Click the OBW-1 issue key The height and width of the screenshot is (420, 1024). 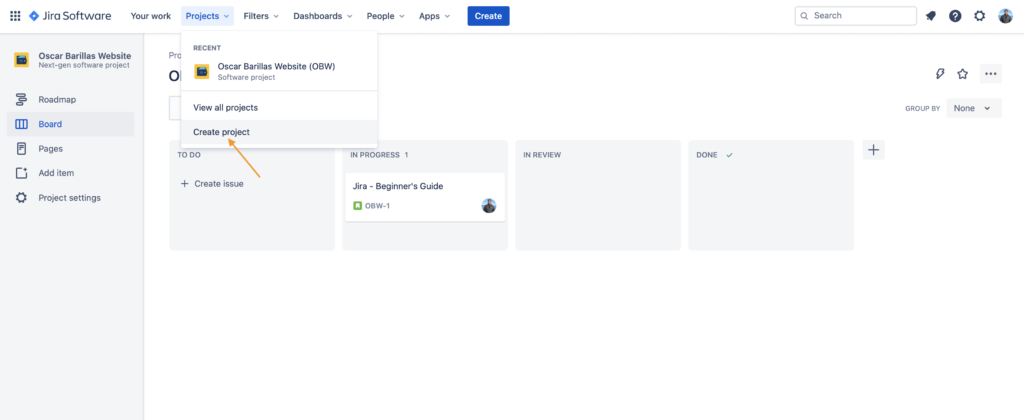tap(377, 206)
